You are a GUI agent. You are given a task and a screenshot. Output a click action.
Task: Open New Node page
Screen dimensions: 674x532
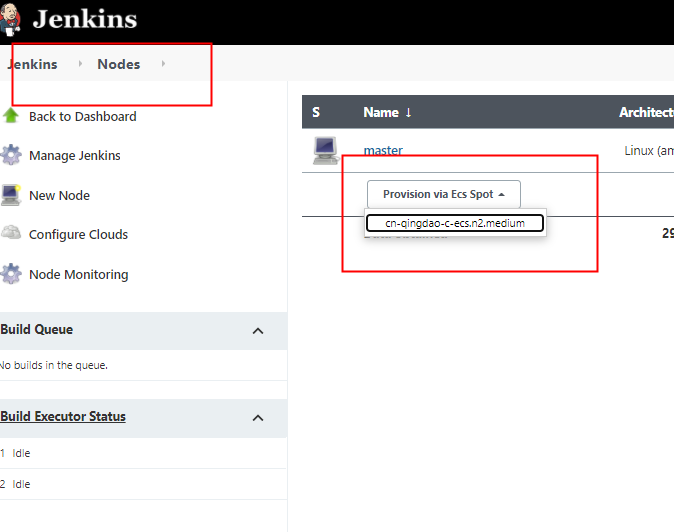tap(59, 196)
